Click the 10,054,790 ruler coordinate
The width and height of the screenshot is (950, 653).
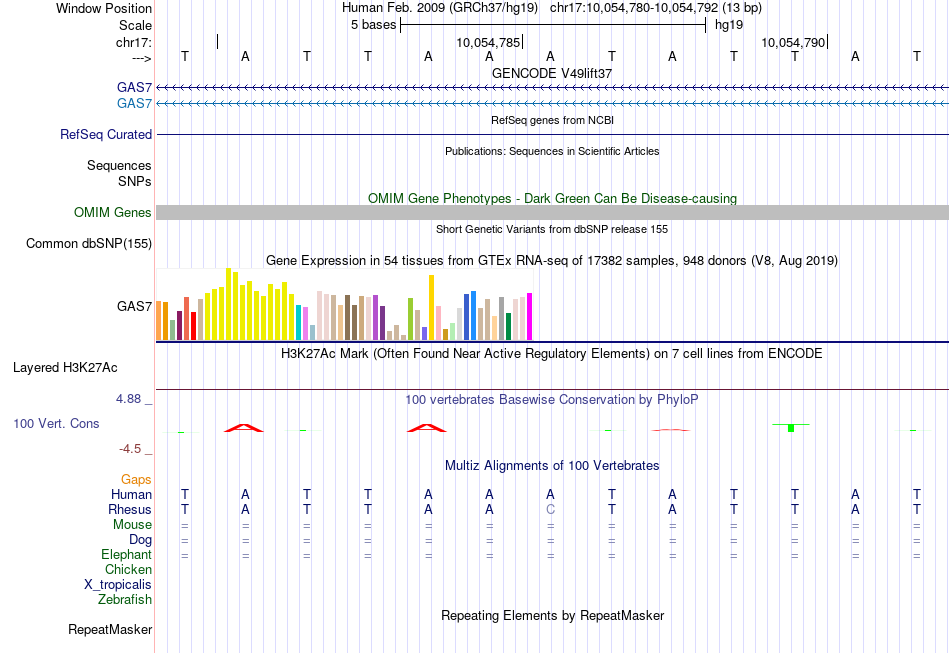tap(793, 42)
